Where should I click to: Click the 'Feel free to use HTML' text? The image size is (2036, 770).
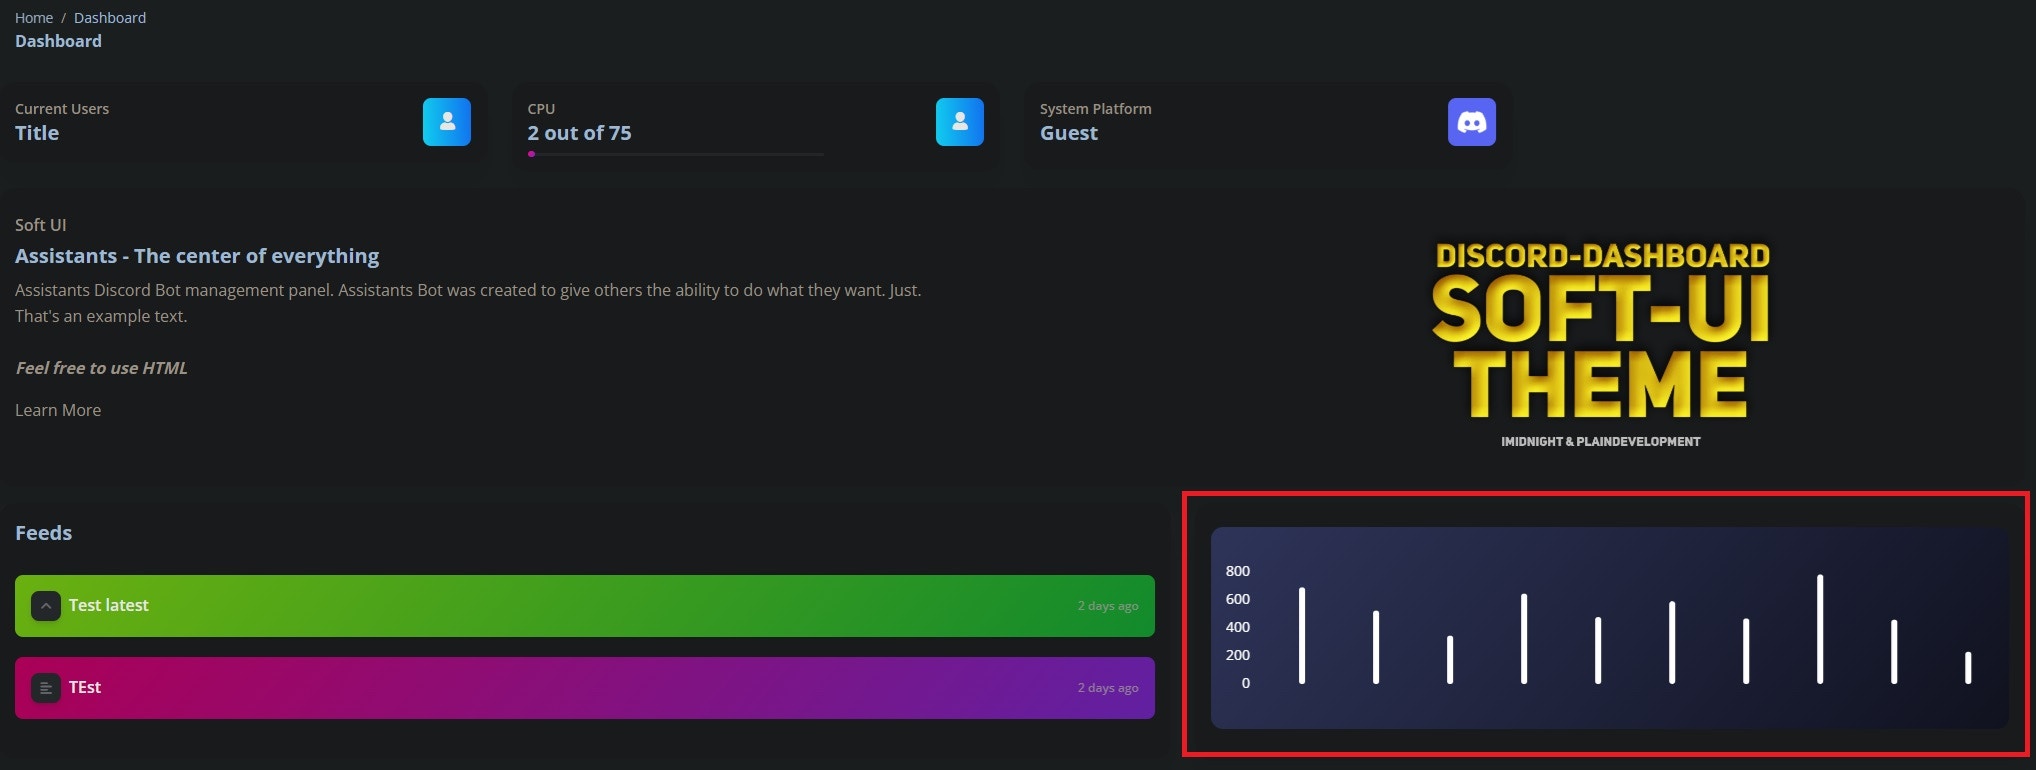101,368
